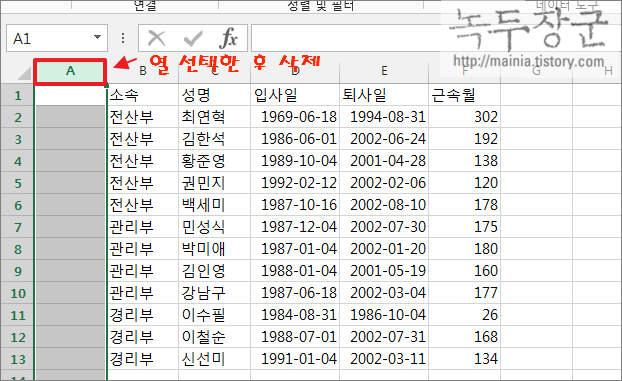
Task: Select column E header
Action: point(384,71)
